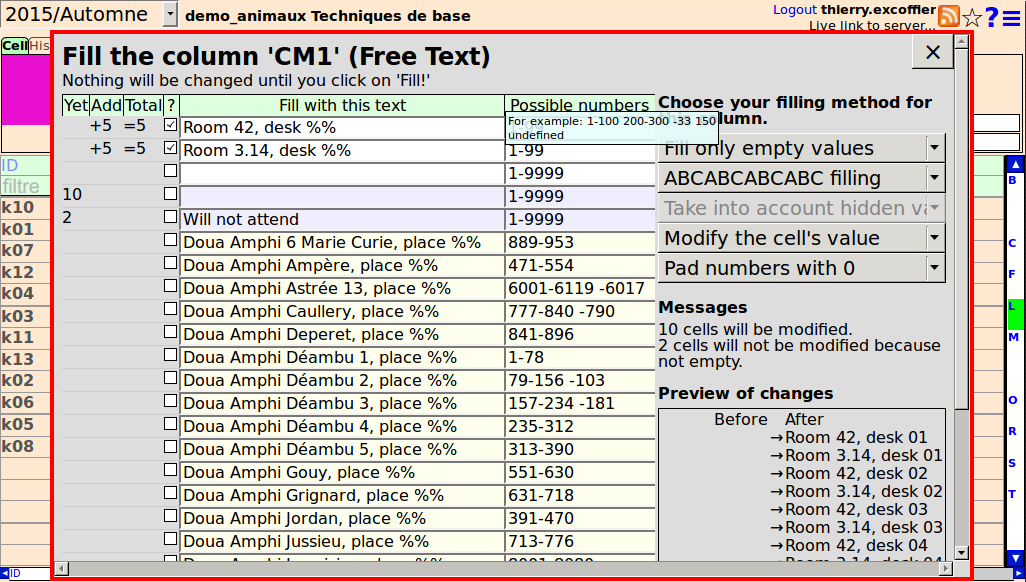
Task: Uncheck the 'Room 42, desk %%' checkbox
Action: click(170, 126)
